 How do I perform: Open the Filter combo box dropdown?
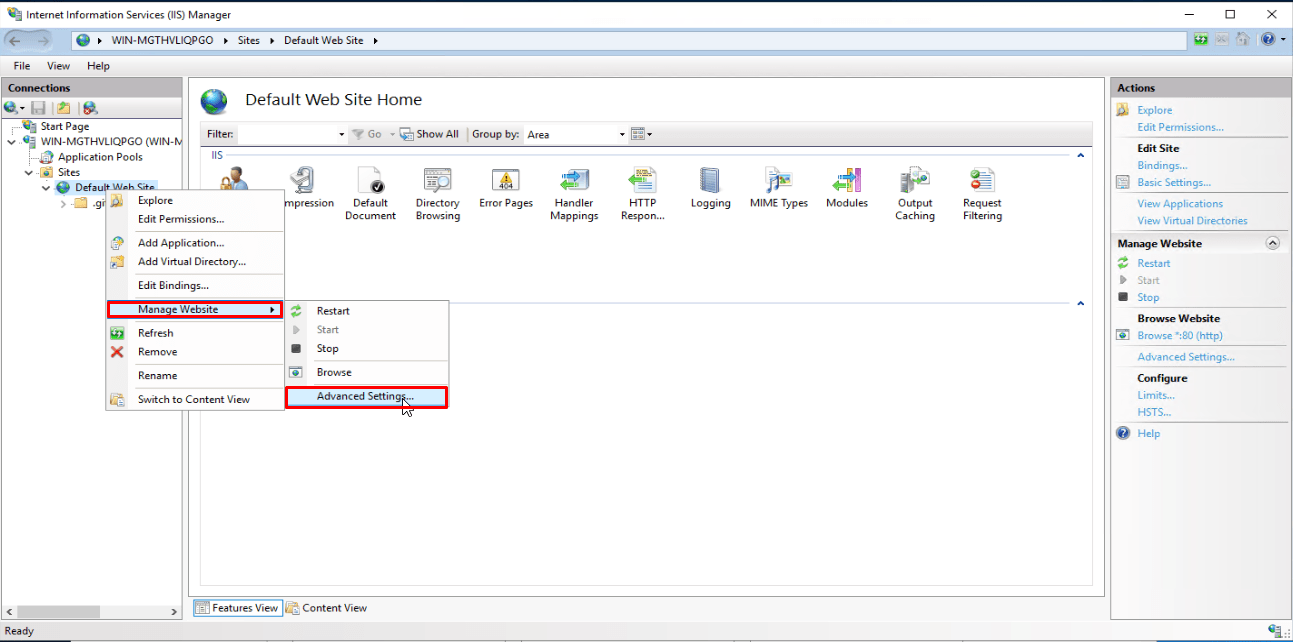pos(341,134)
